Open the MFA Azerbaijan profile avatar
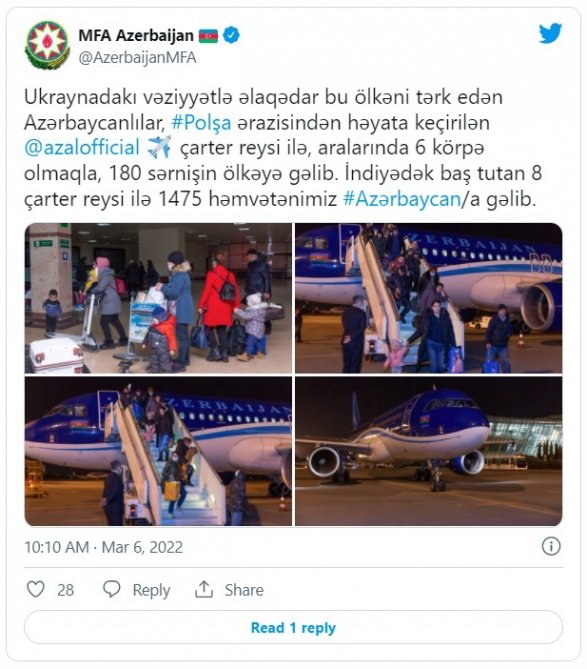Image resolution: width=587 pixels, height=669 pixels. pos(47,45)
